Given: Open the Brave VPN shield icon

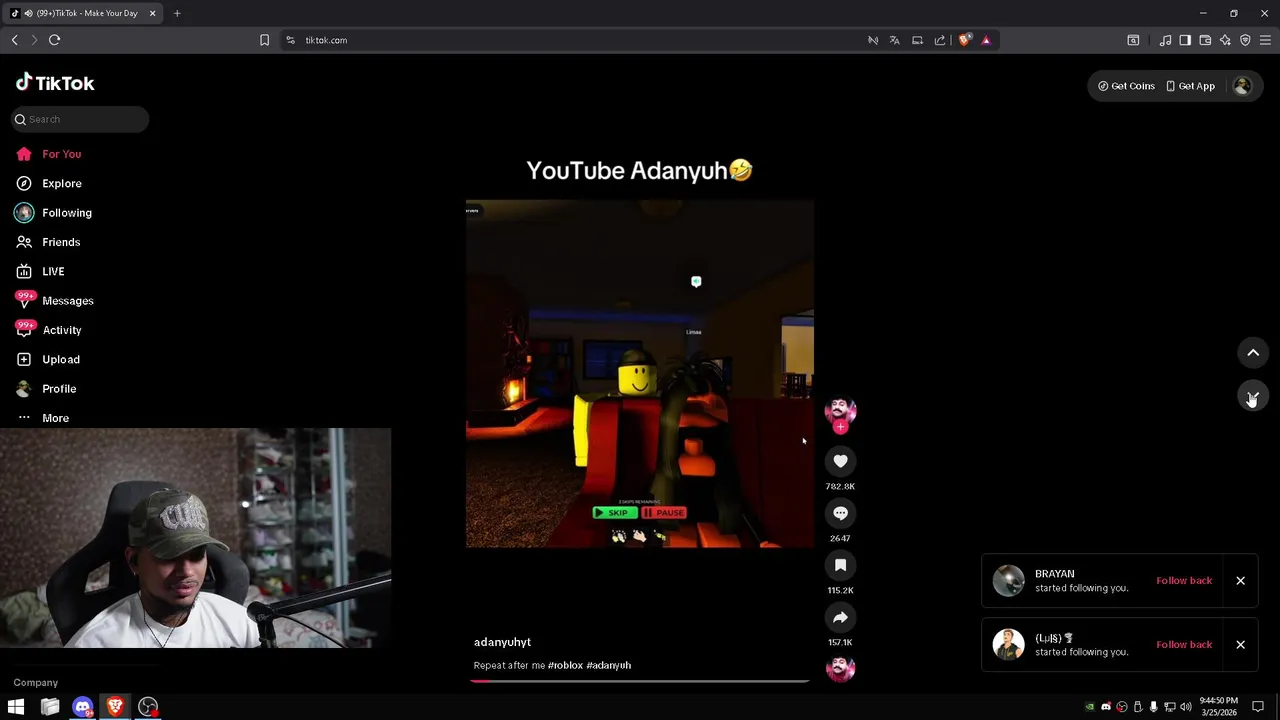Looking at the screenshot, I should tap(1245, 40).
